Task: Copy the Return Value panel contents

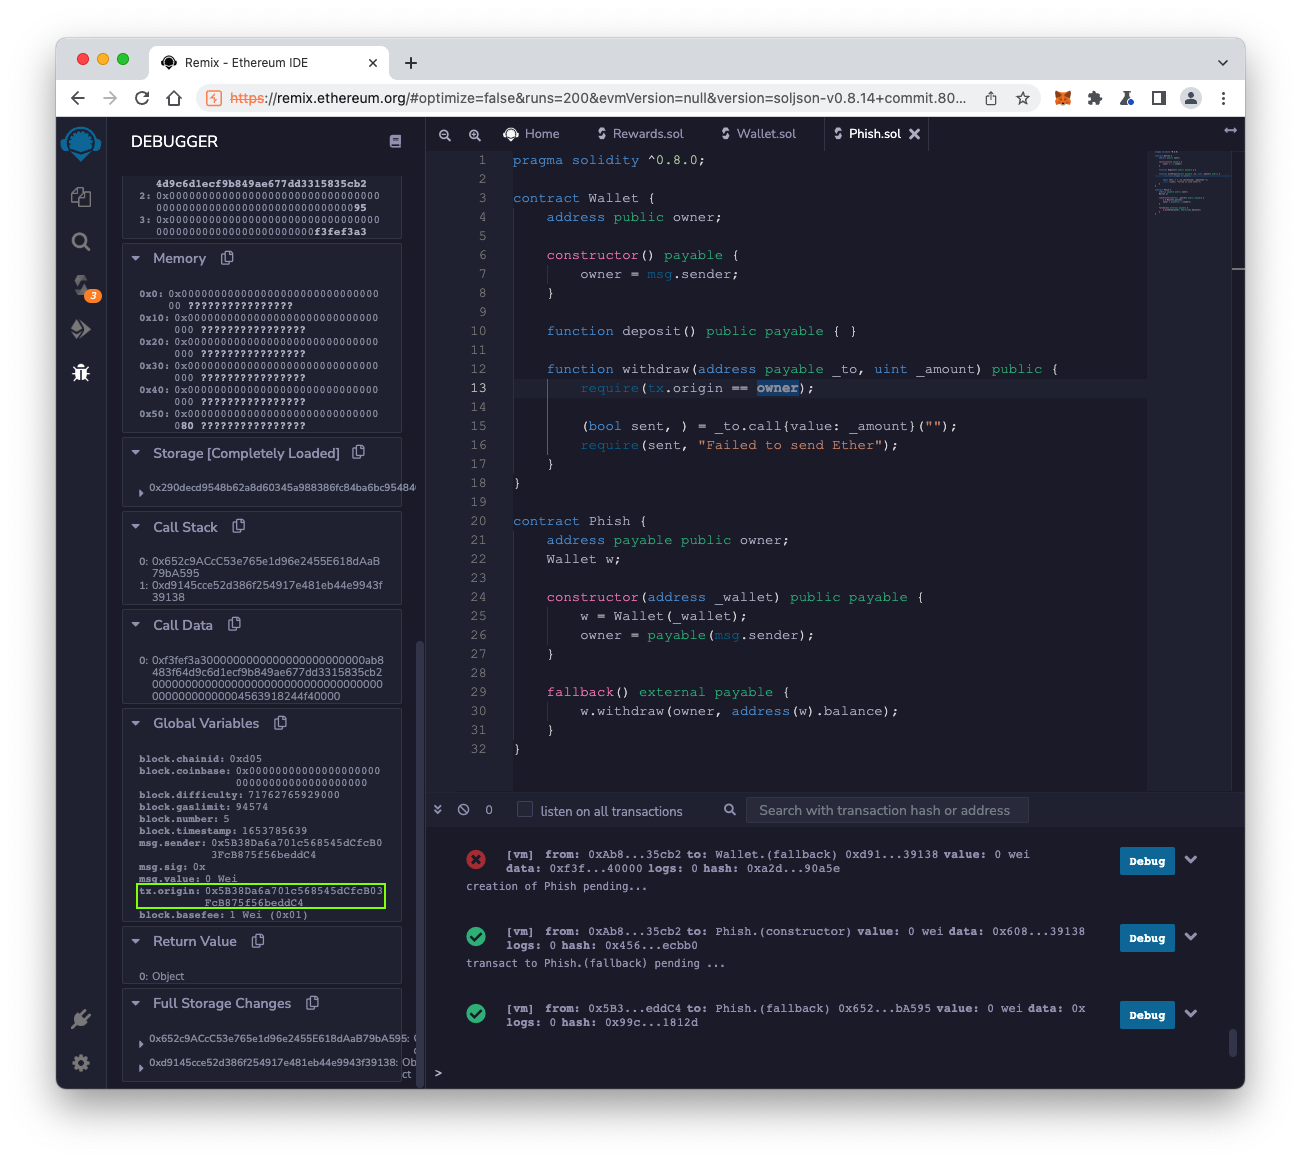Action: (x=258, y=940)
